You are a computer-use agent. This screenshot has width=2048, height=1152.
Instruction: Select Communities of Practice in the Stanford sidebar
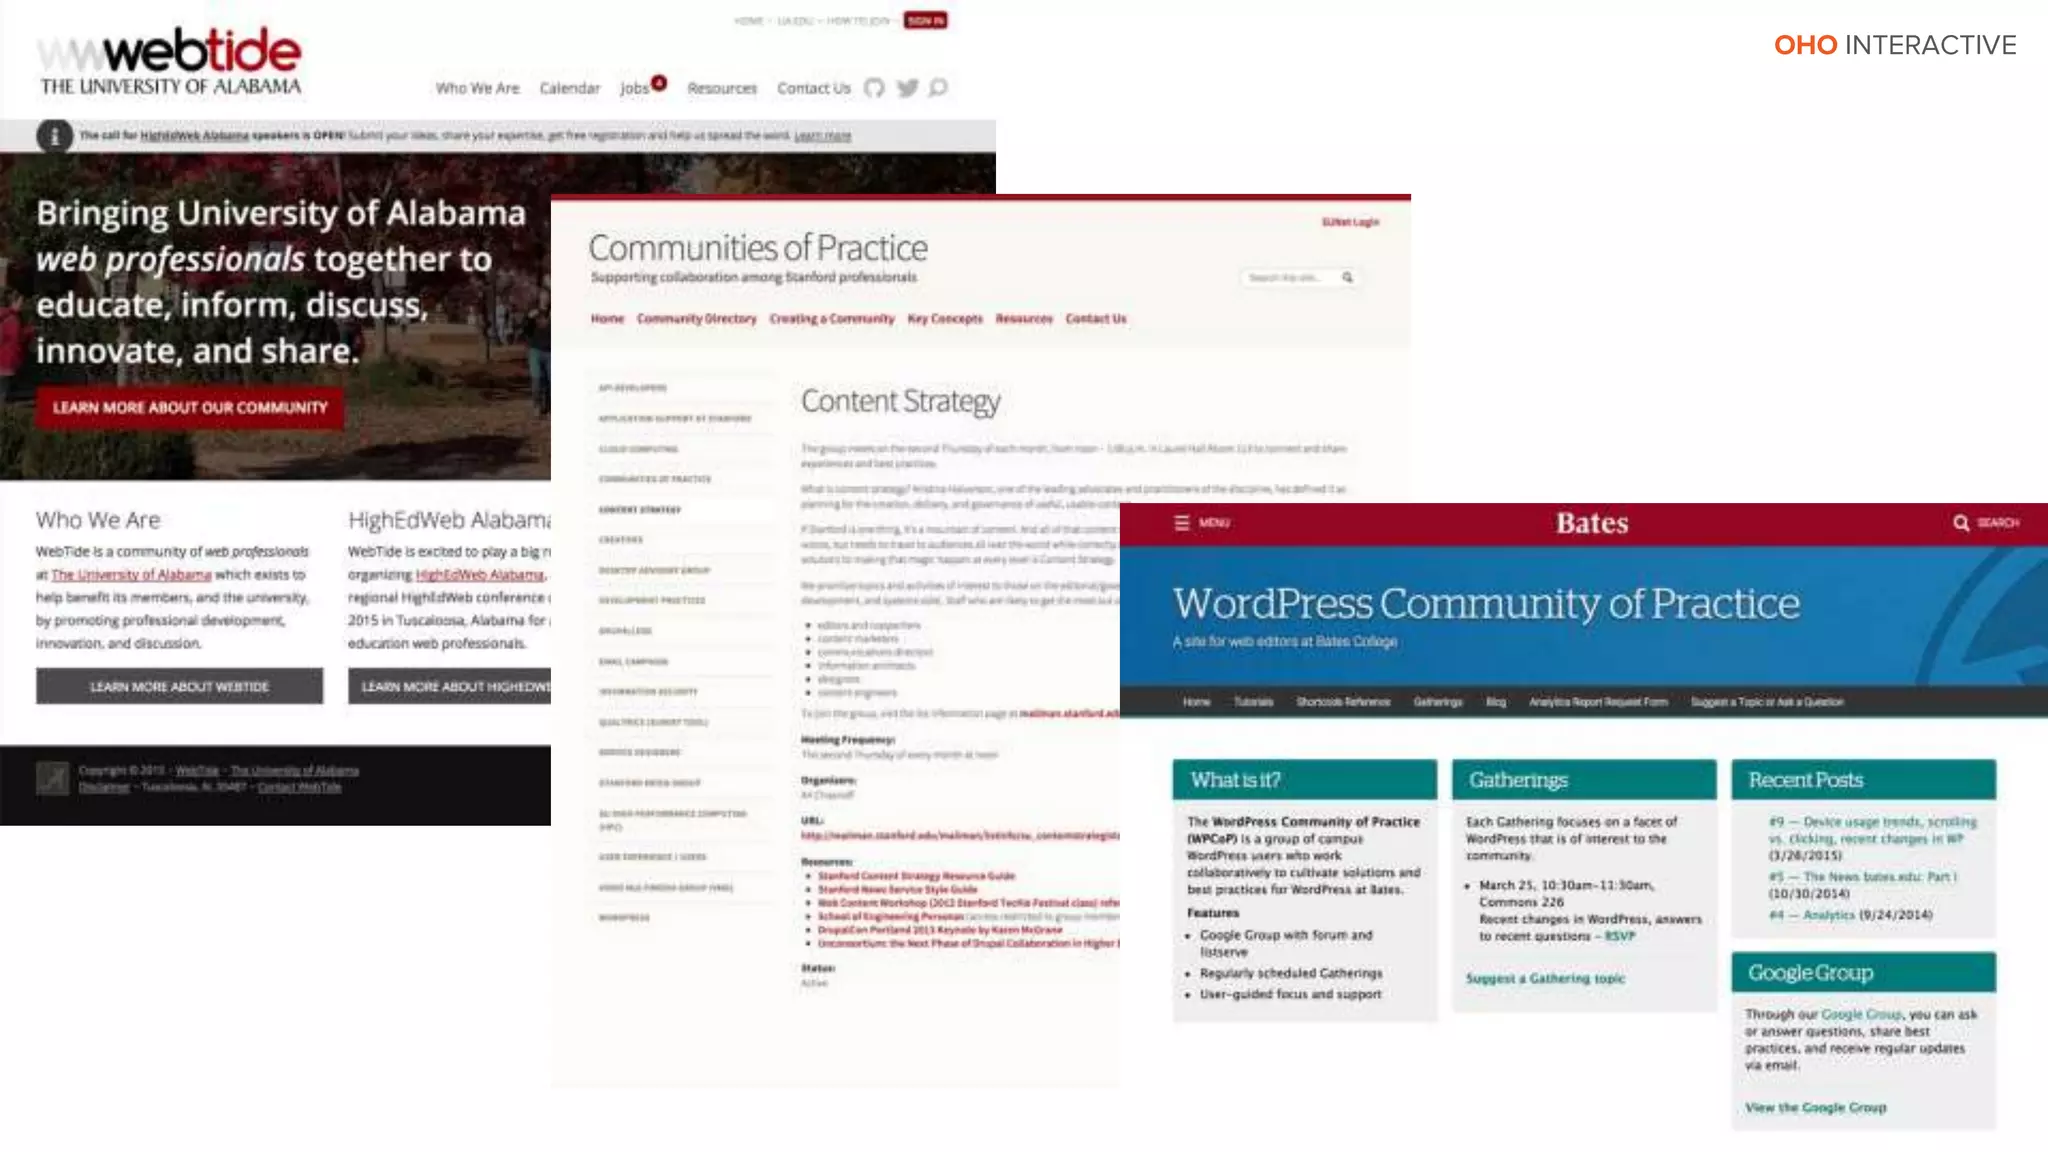coord(655,479)
